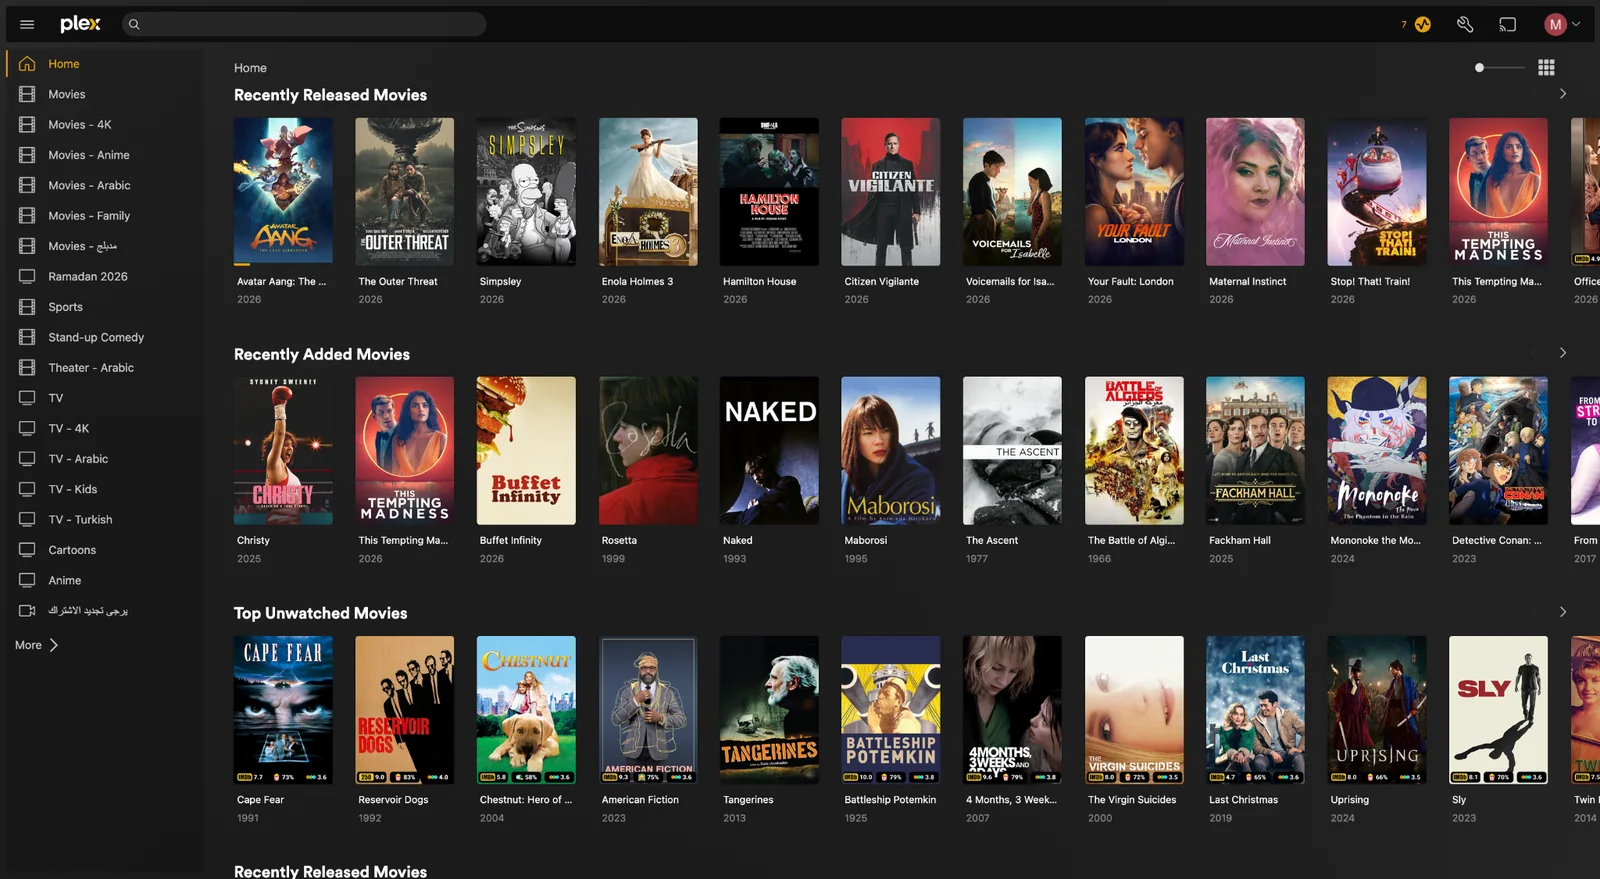
Task: Open Hamilton House poster
Action: pos(769,192)
